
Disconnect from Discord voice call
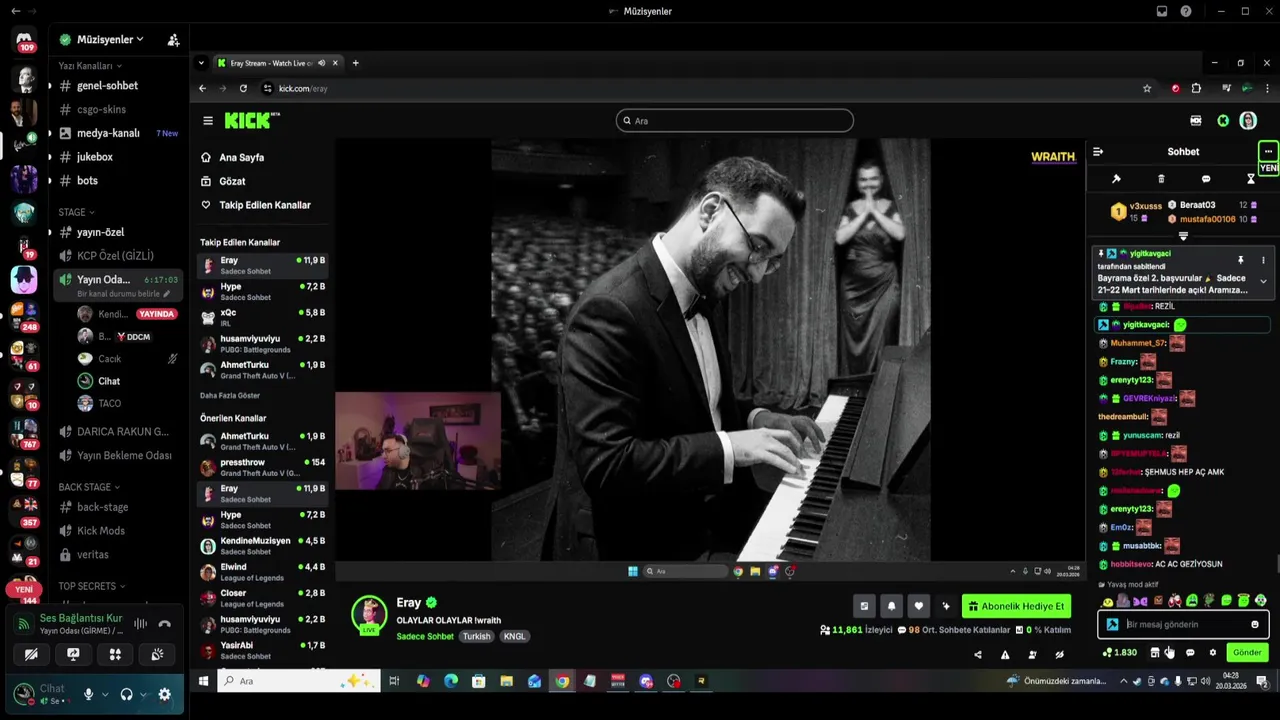[x=164, y=624]
